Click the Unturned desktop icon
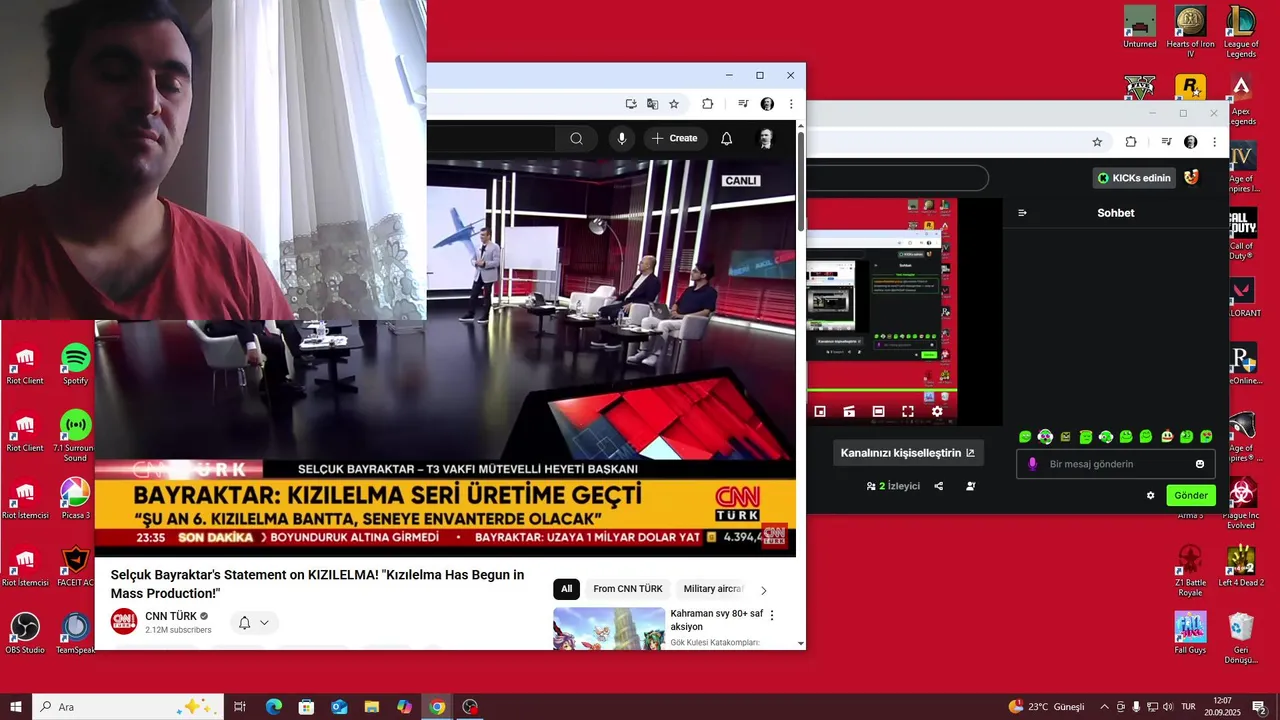The width and height of the screenshot is (1280, 720). click(x=1140, y=27)
